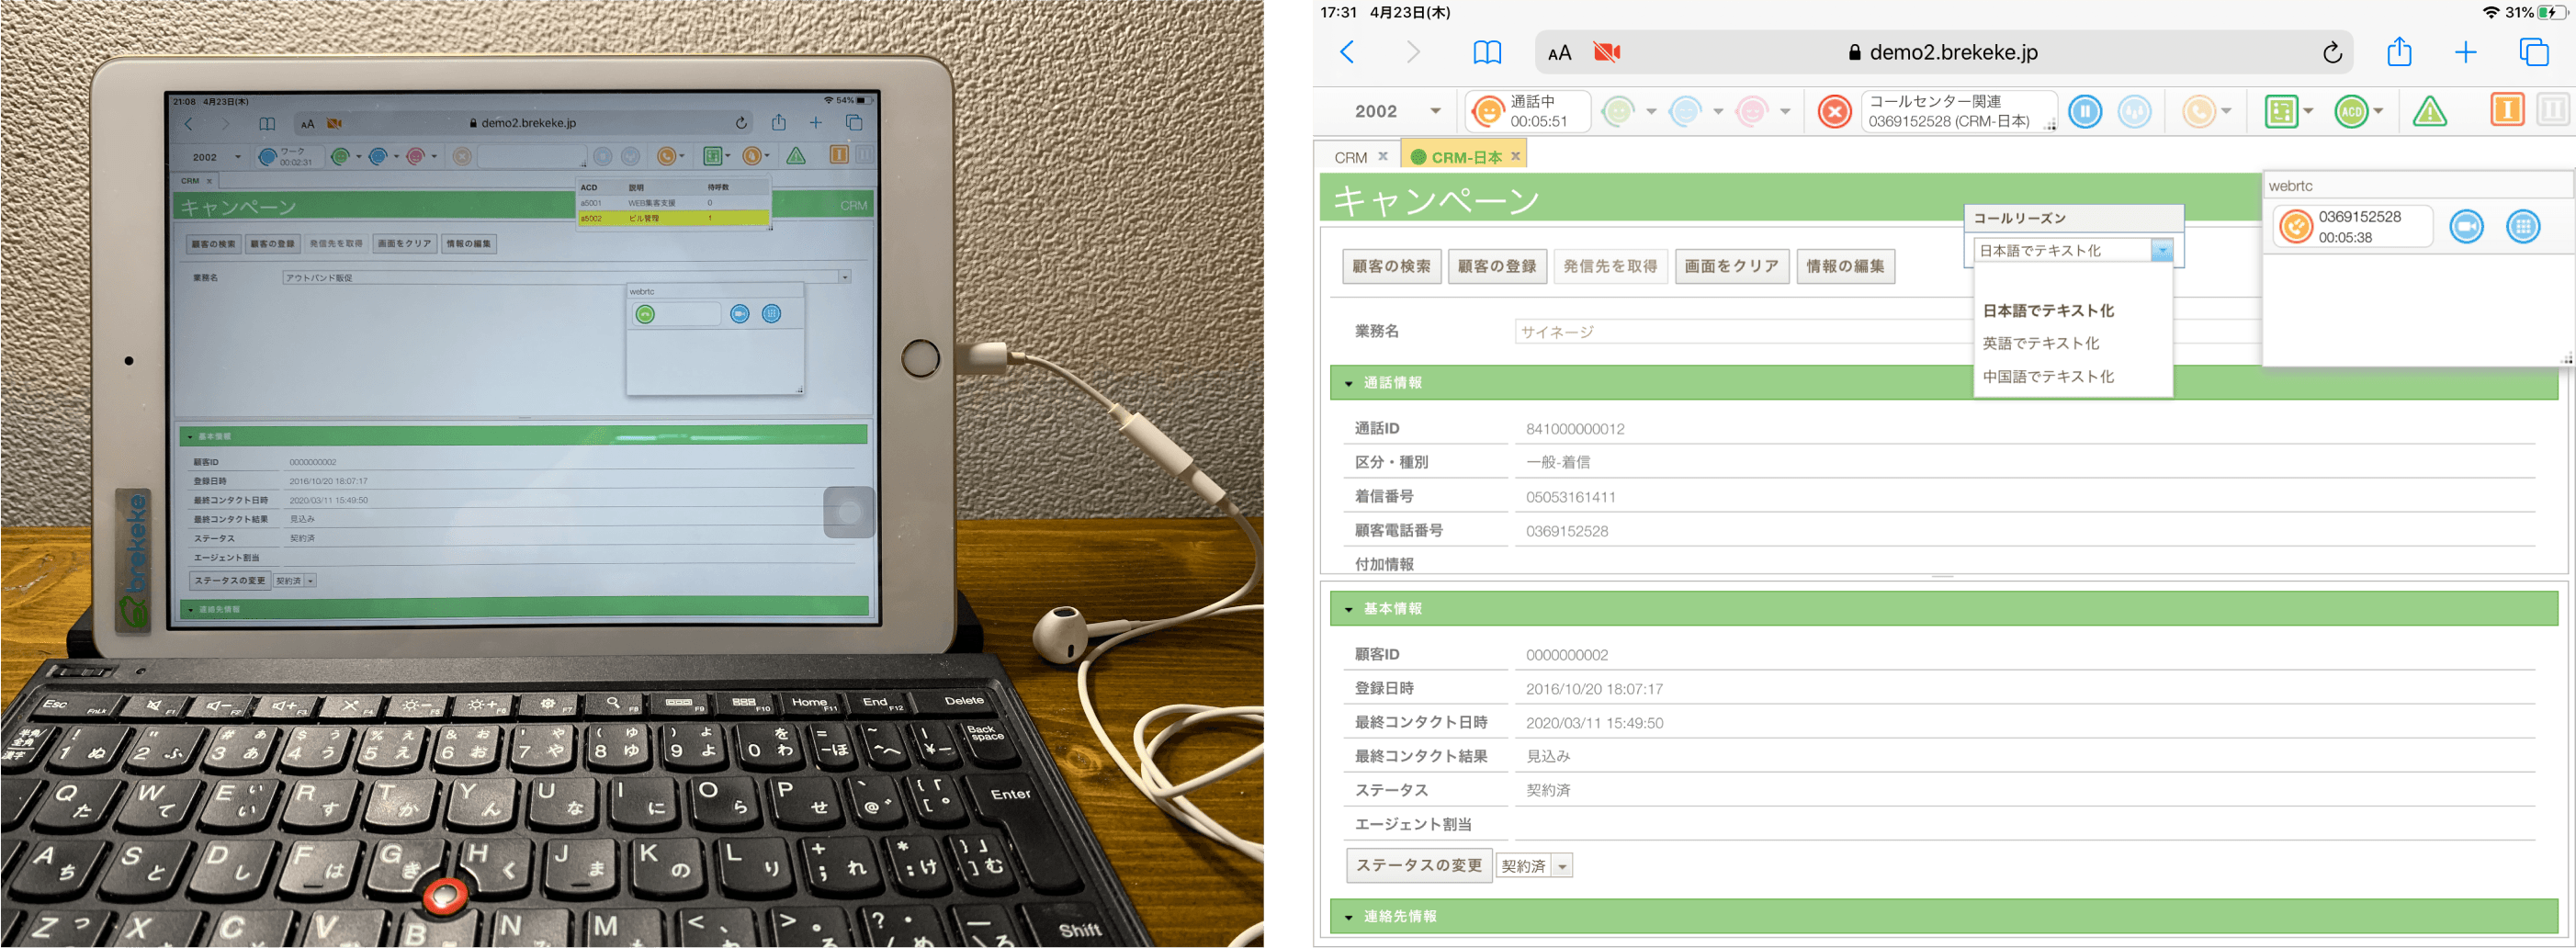Tap the red camera-off icon in the right screenshot's address bar
The height and width of the screenshot is (948, 2576).
pos(1607,52)
